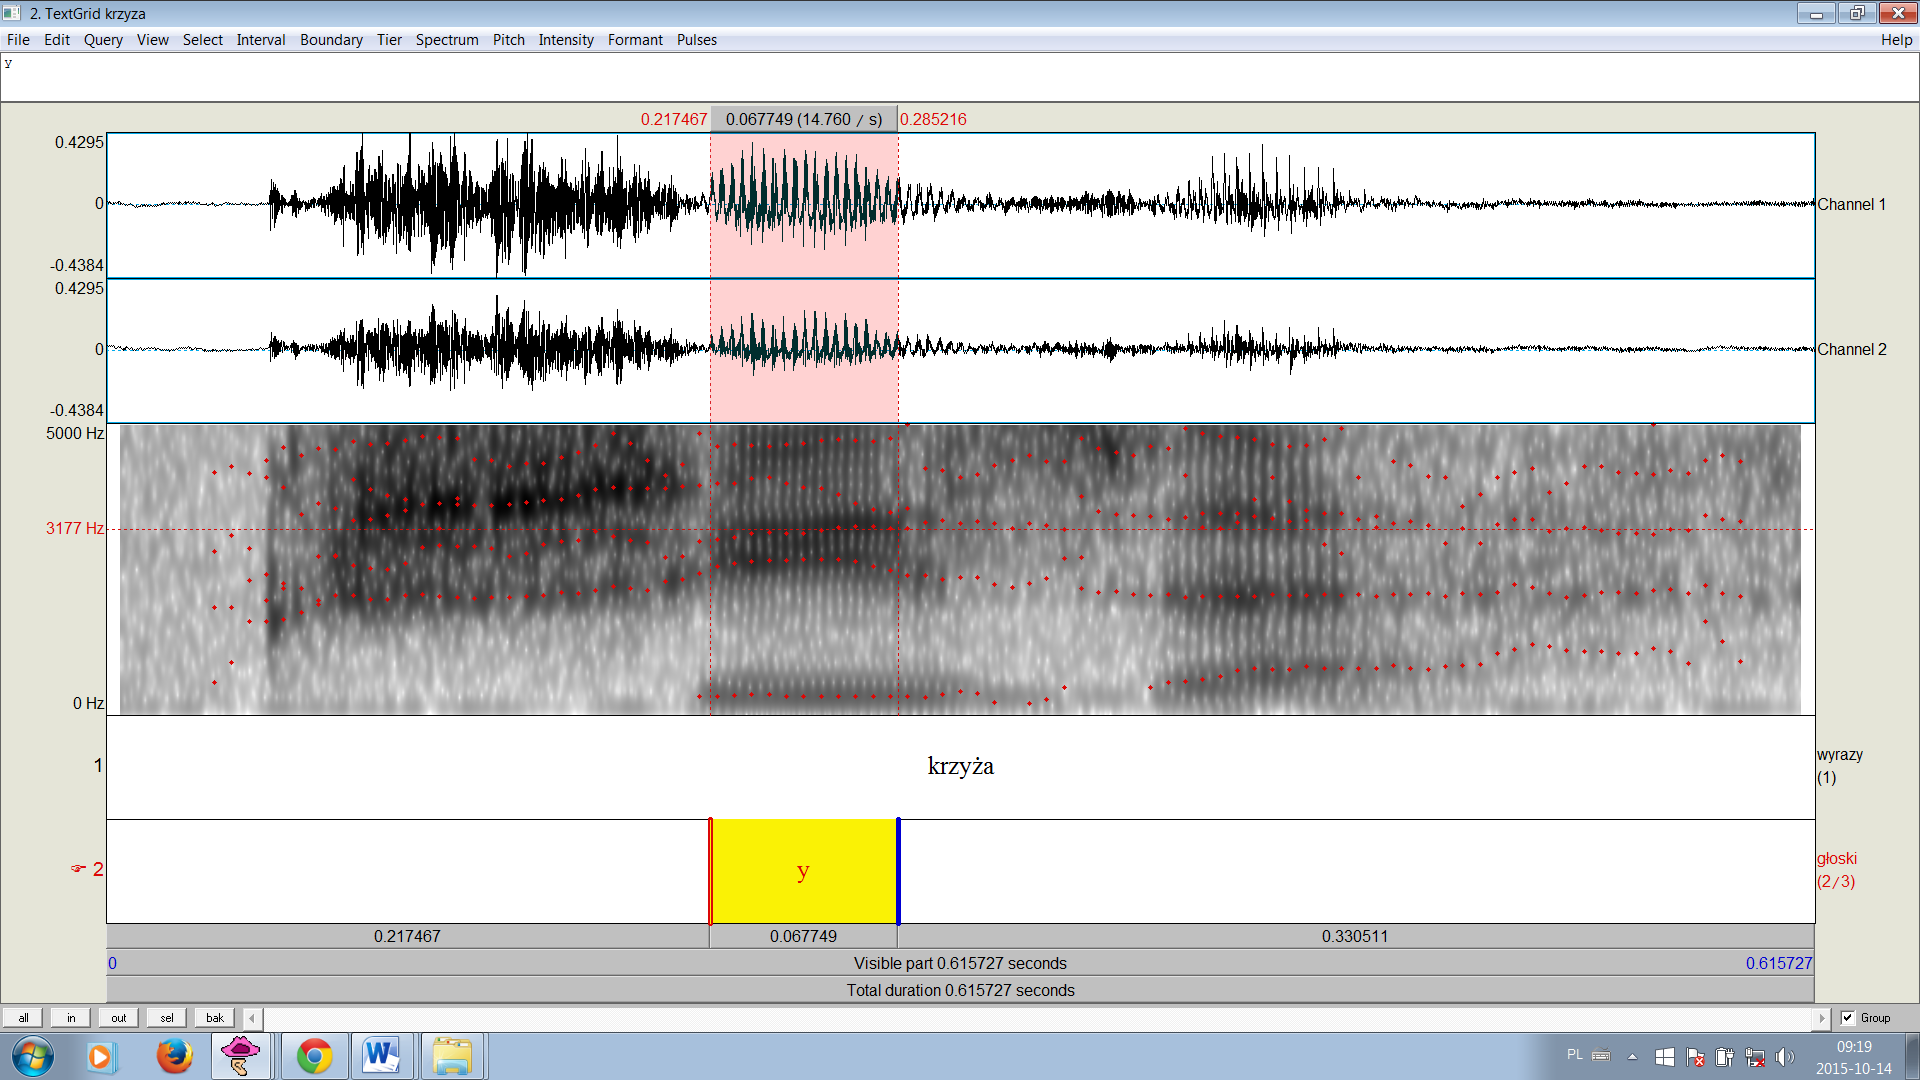Open the Intensity menu

(x=566, y=40)
